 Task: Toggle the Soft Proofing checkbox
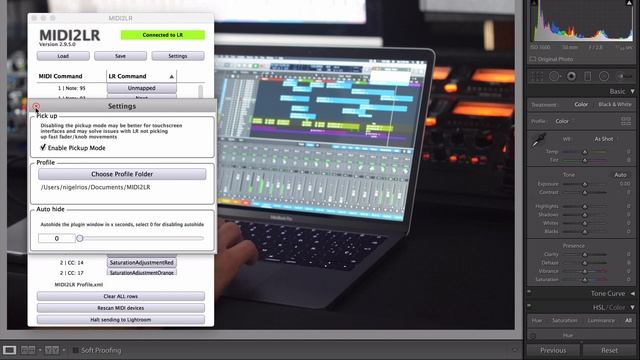point(76,350)
